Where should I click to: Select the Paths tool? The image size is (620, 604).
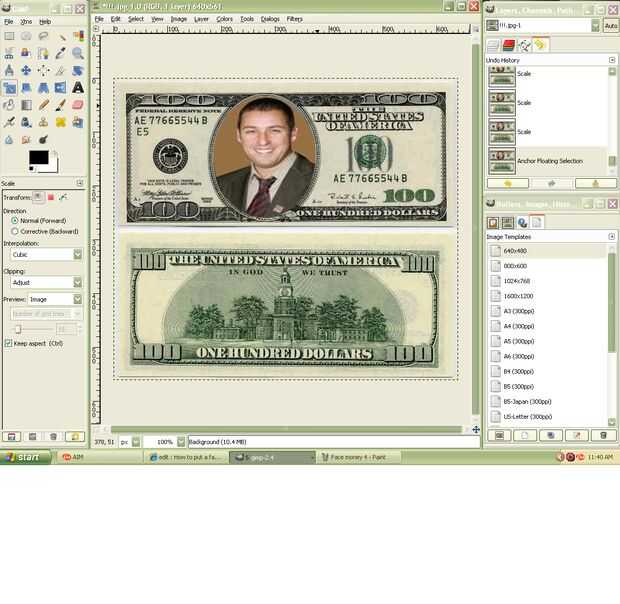click(x=43, y=53)
